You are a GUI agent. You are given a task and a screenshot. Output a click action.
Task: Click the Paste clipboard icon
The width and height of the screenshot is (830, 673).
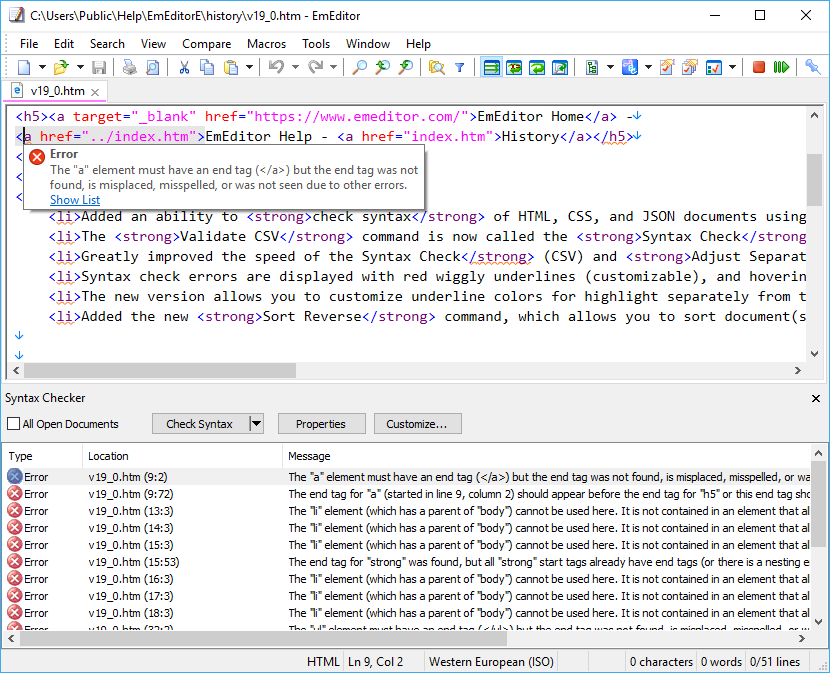[x=231, y=67]
